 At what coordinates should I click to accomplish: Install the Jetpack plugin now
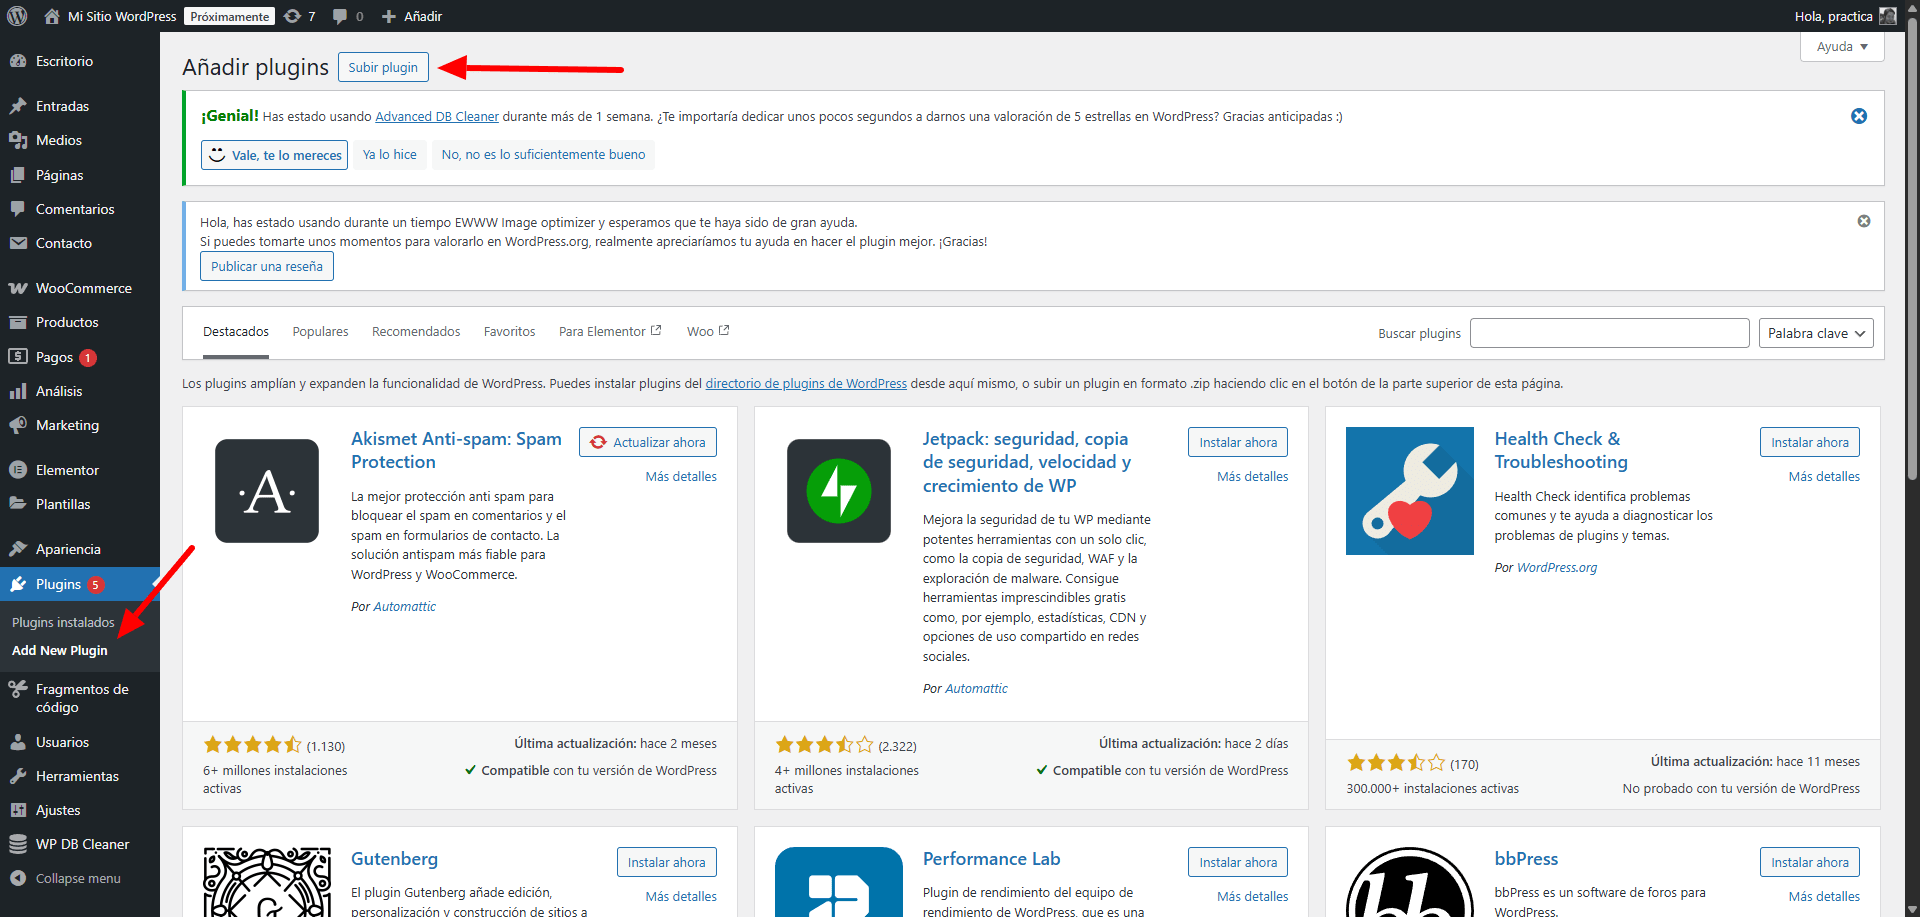[x=1238, y=442]
